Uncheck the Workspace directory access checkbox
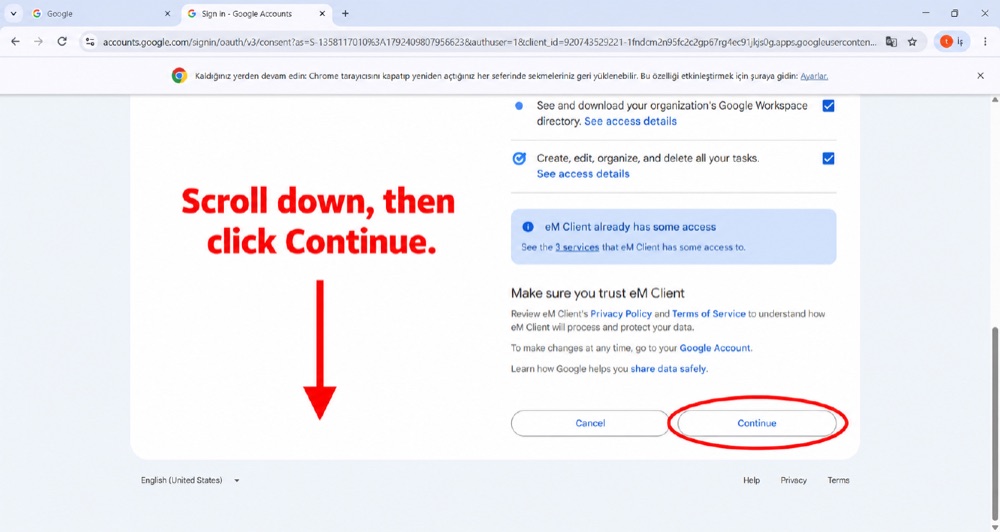 [x=828, y=106]
